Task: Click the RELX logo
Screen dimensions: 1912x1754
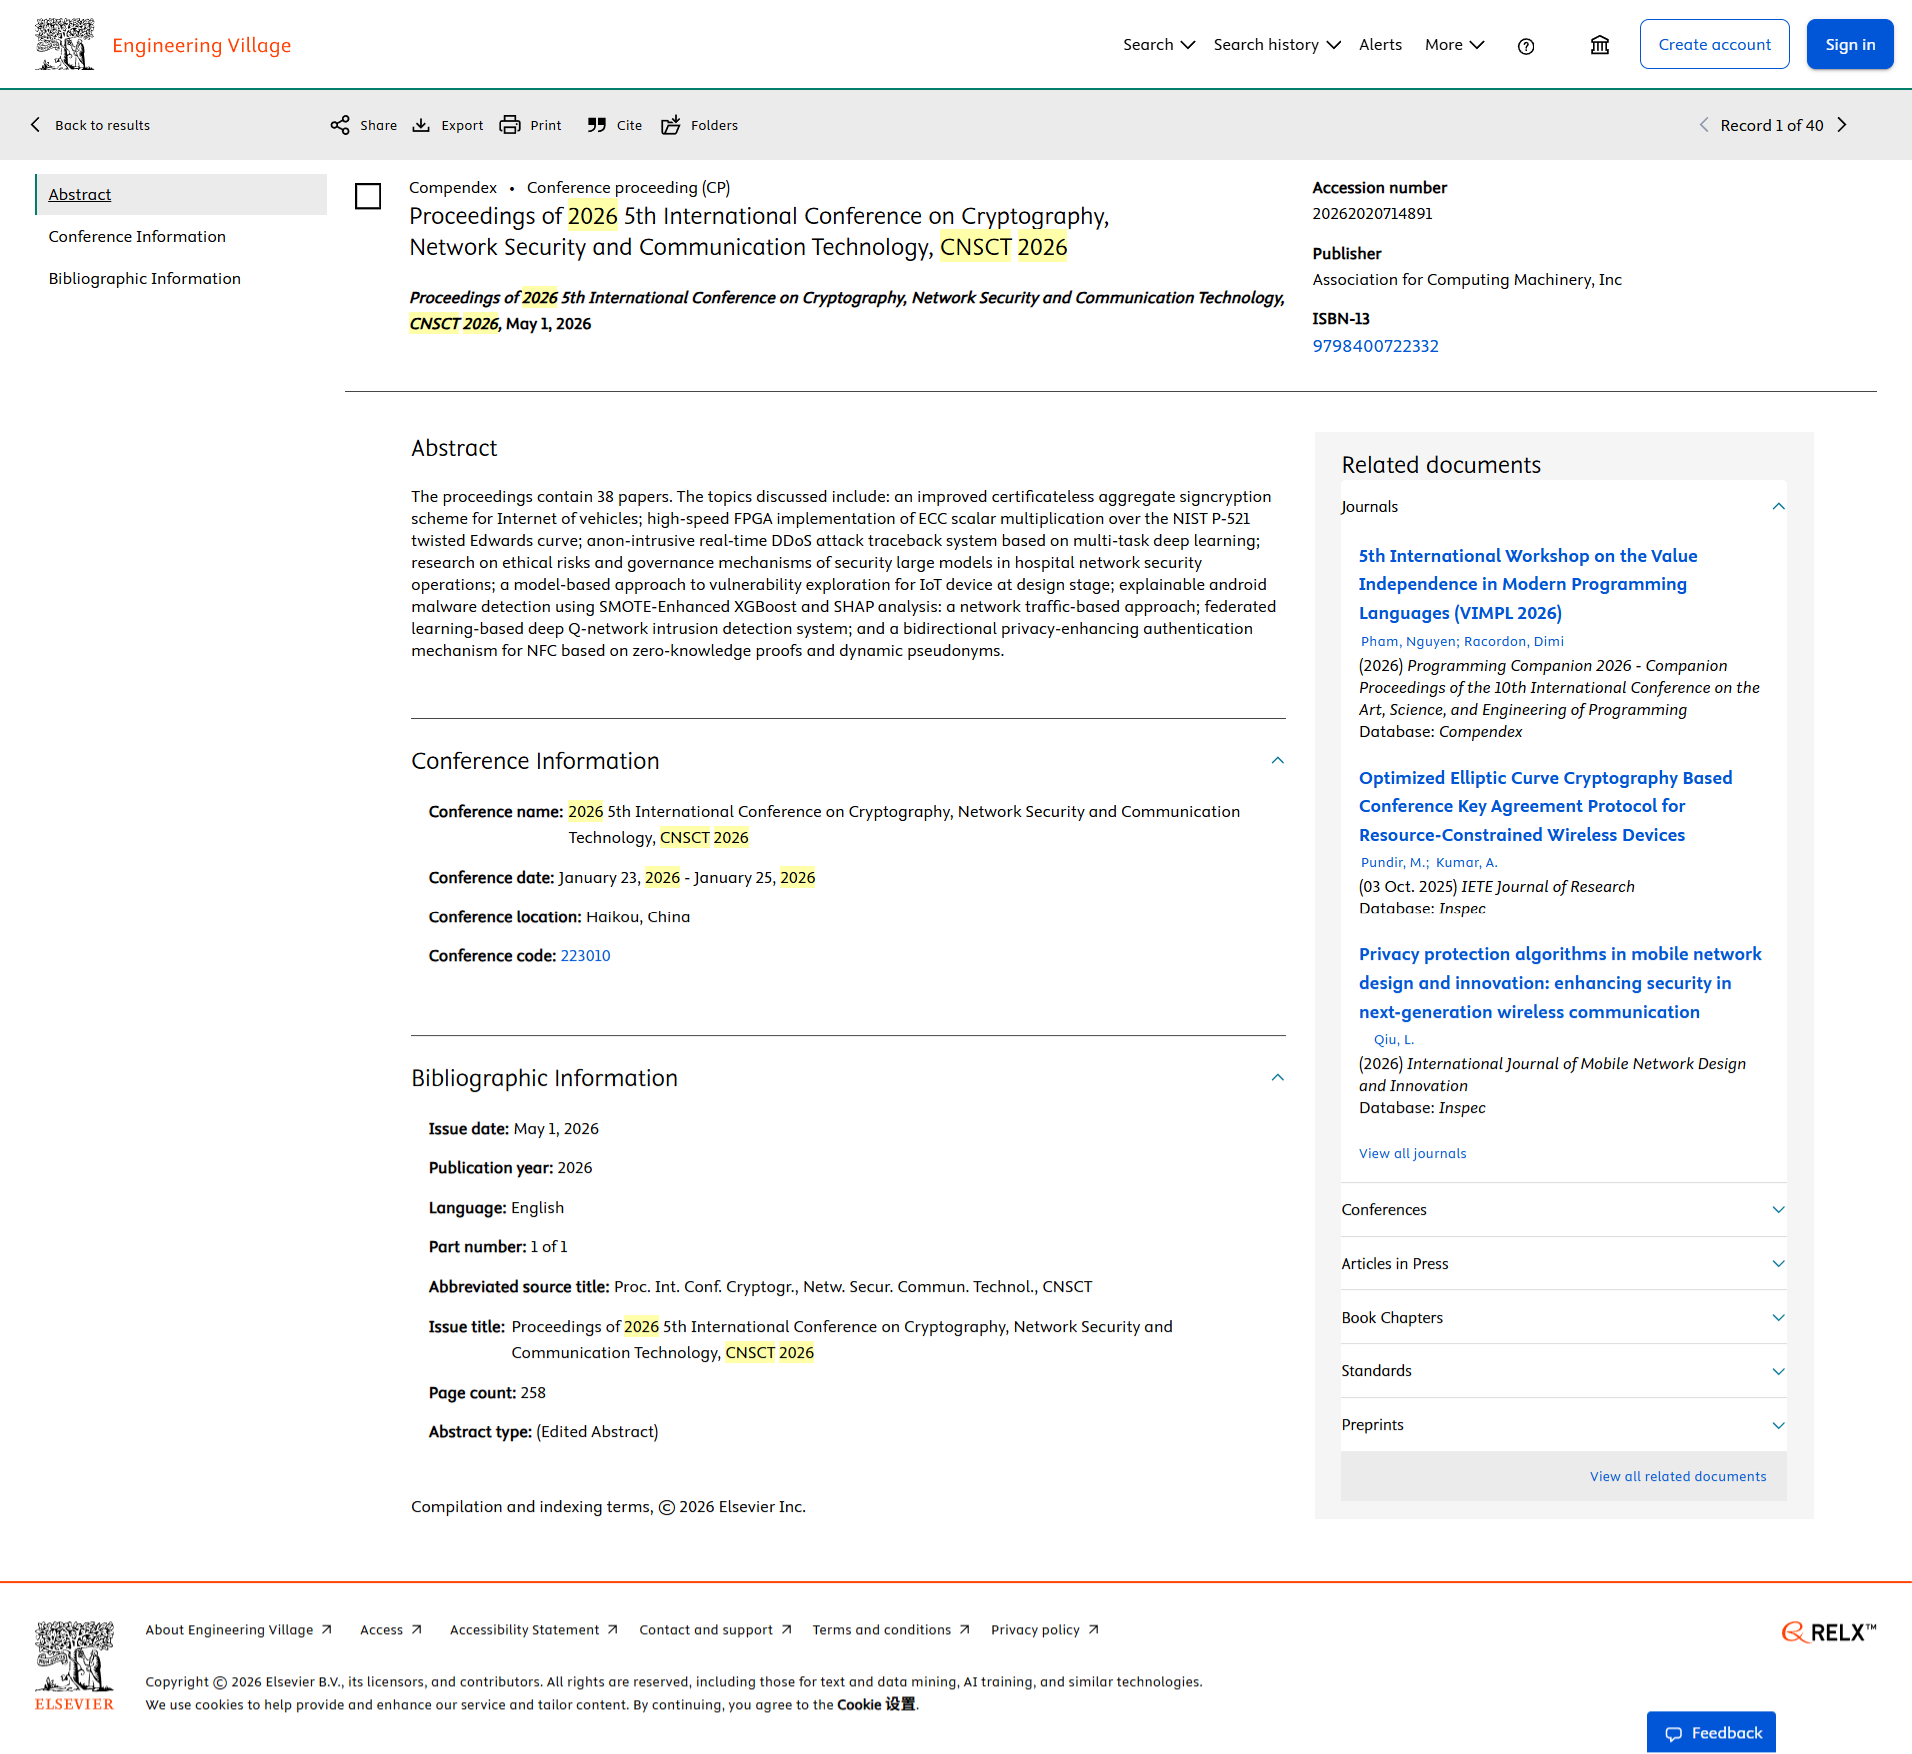Action: coord(1829,1633)
